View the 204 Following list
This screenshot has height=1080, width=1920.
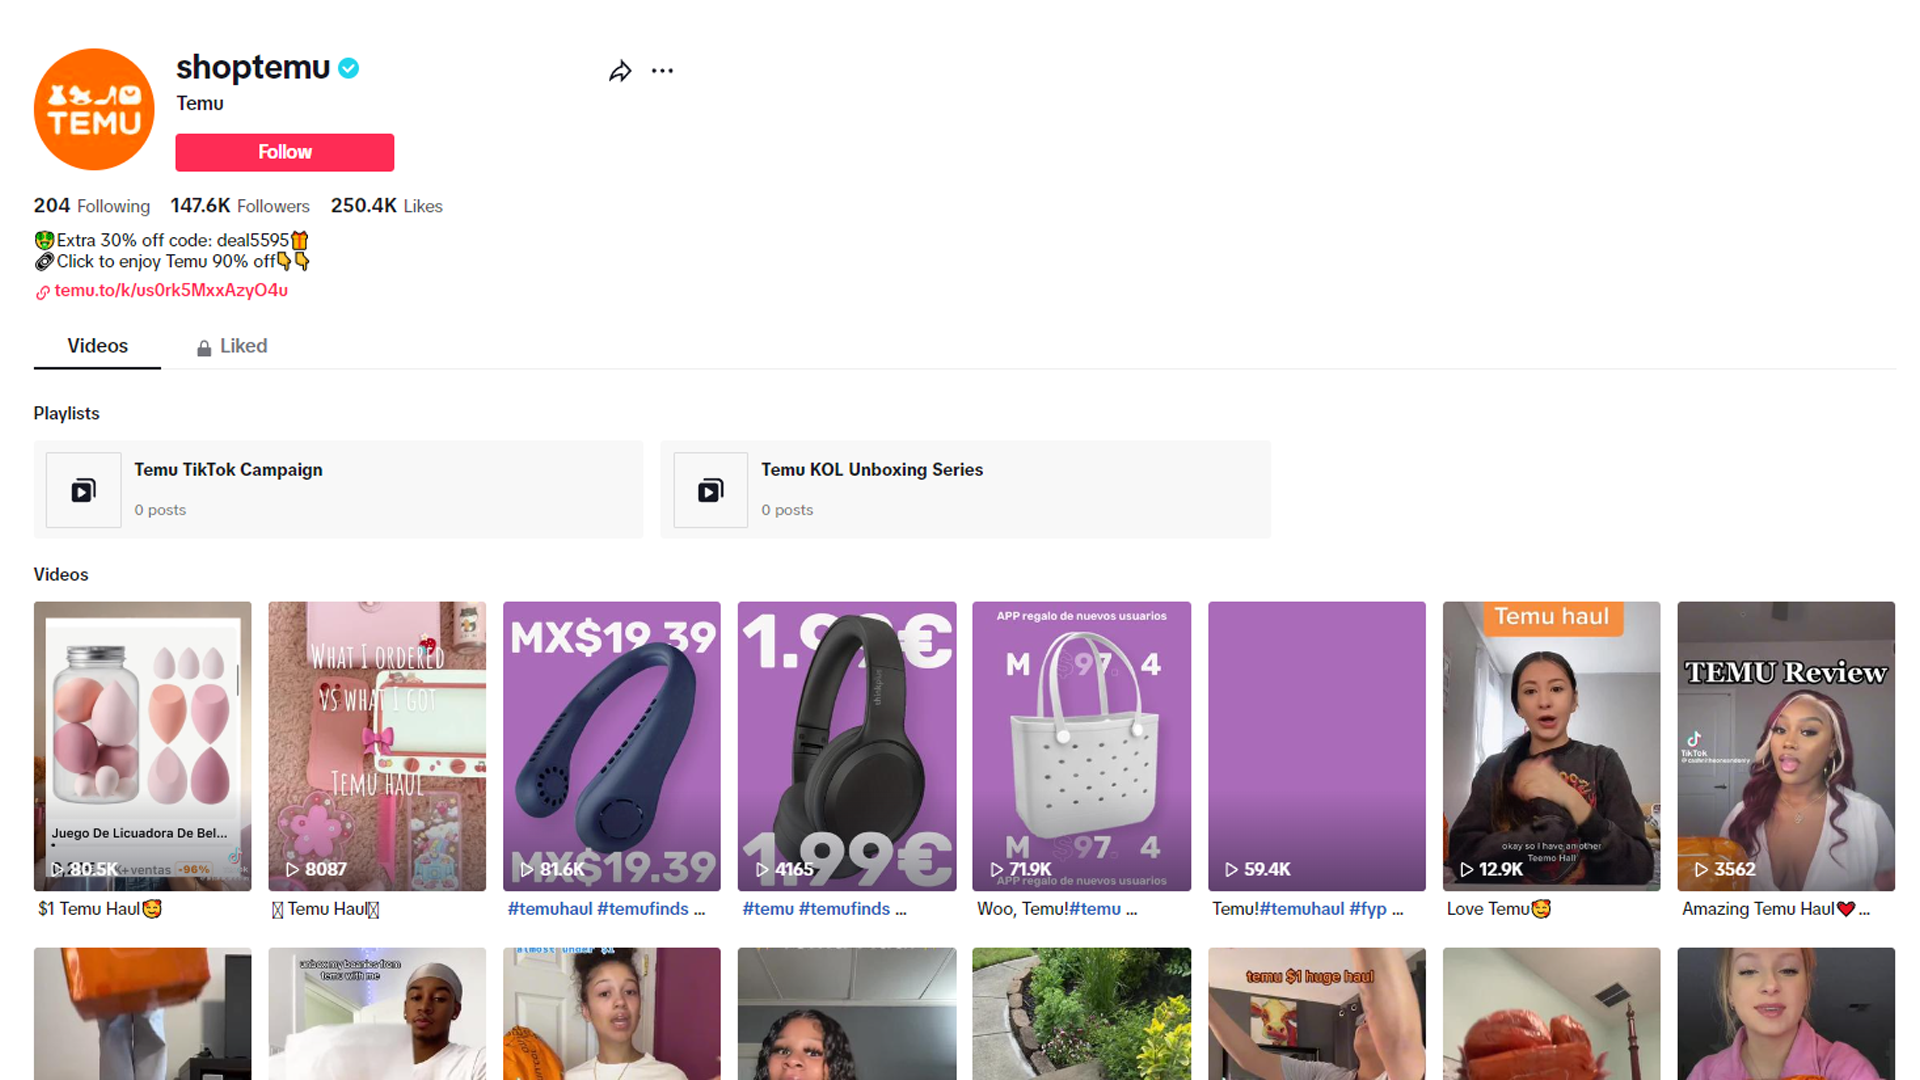coord(92,206)
